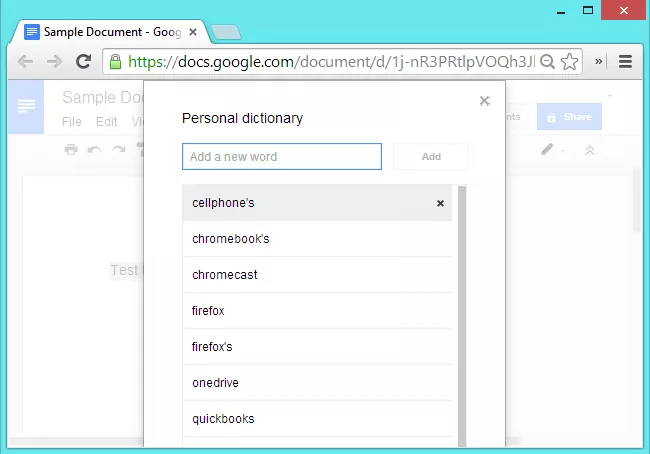Click the Add a new word field
Viewport: 650px width, 454px height.
(x=282, y=157)
